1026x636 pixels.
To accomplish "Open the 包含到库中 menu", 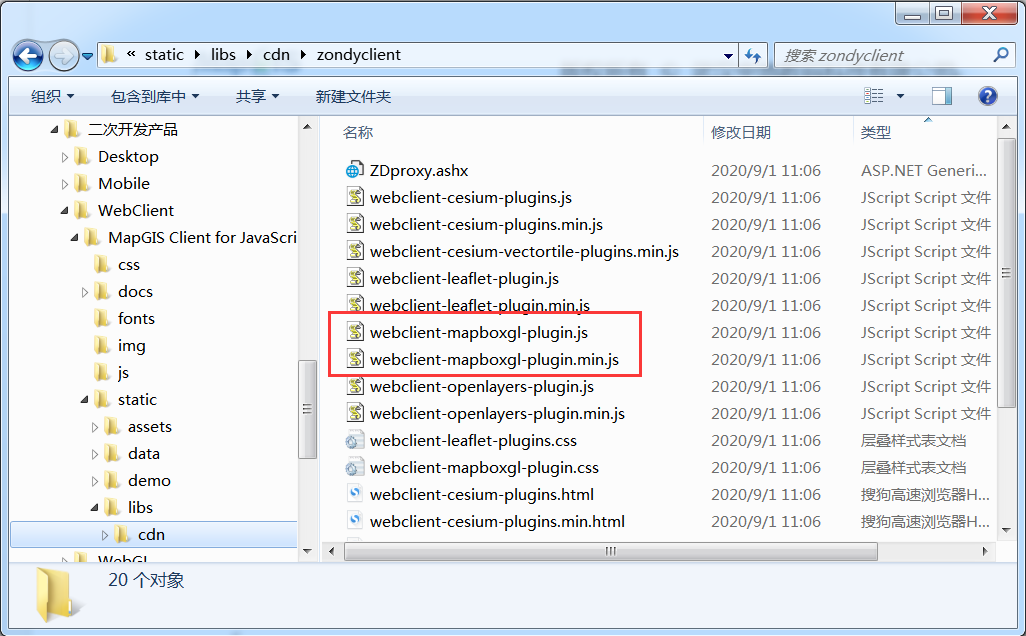I will point(154,97).
